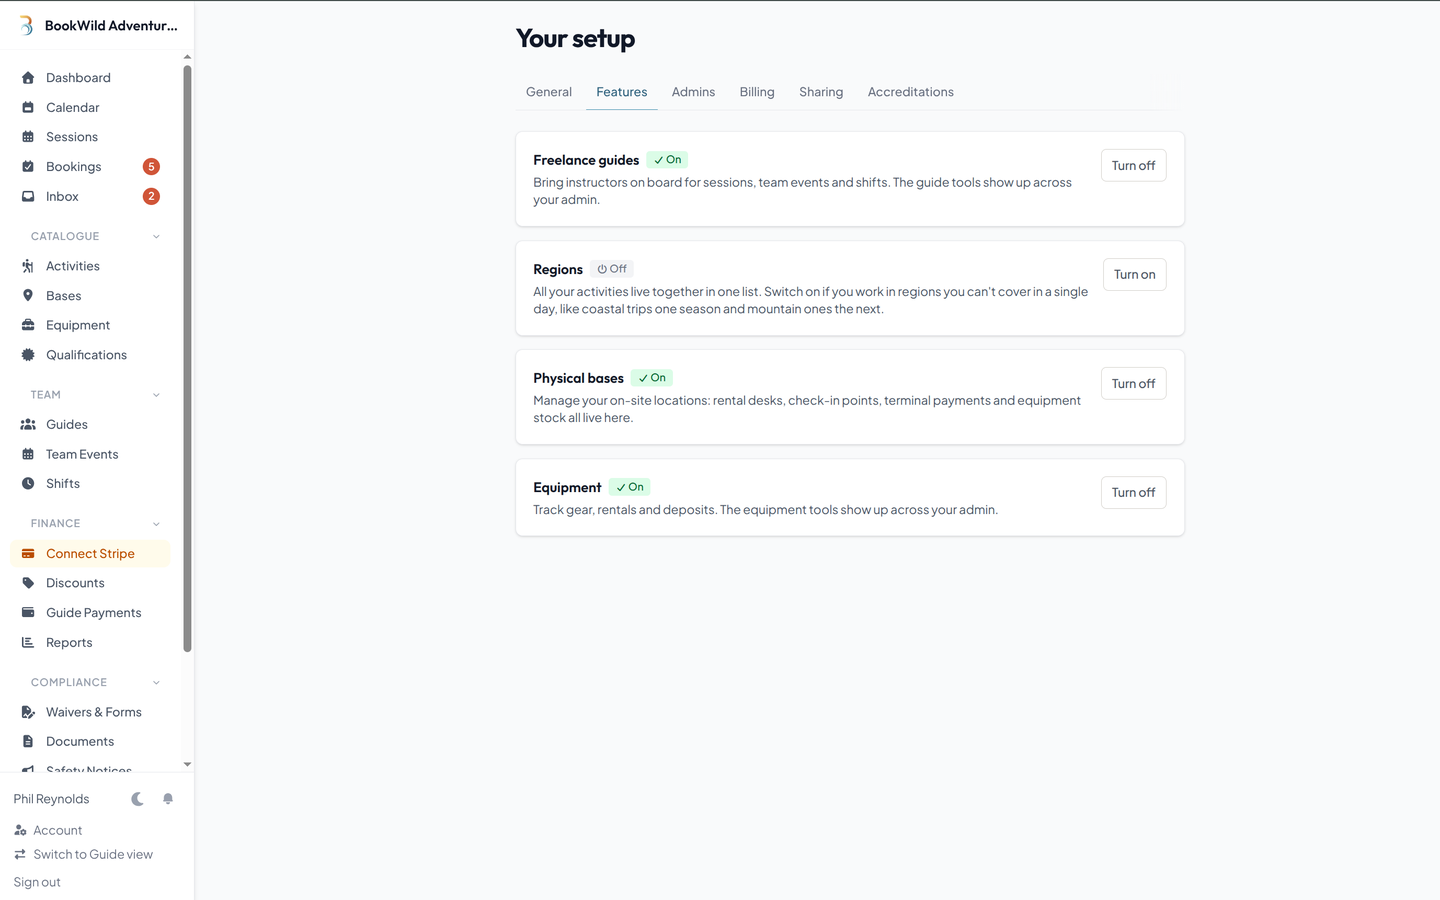The height and width of the screenshot is (900, 1440).
Task: Click the Physical bases card title
Action: [x=578, y=378]
